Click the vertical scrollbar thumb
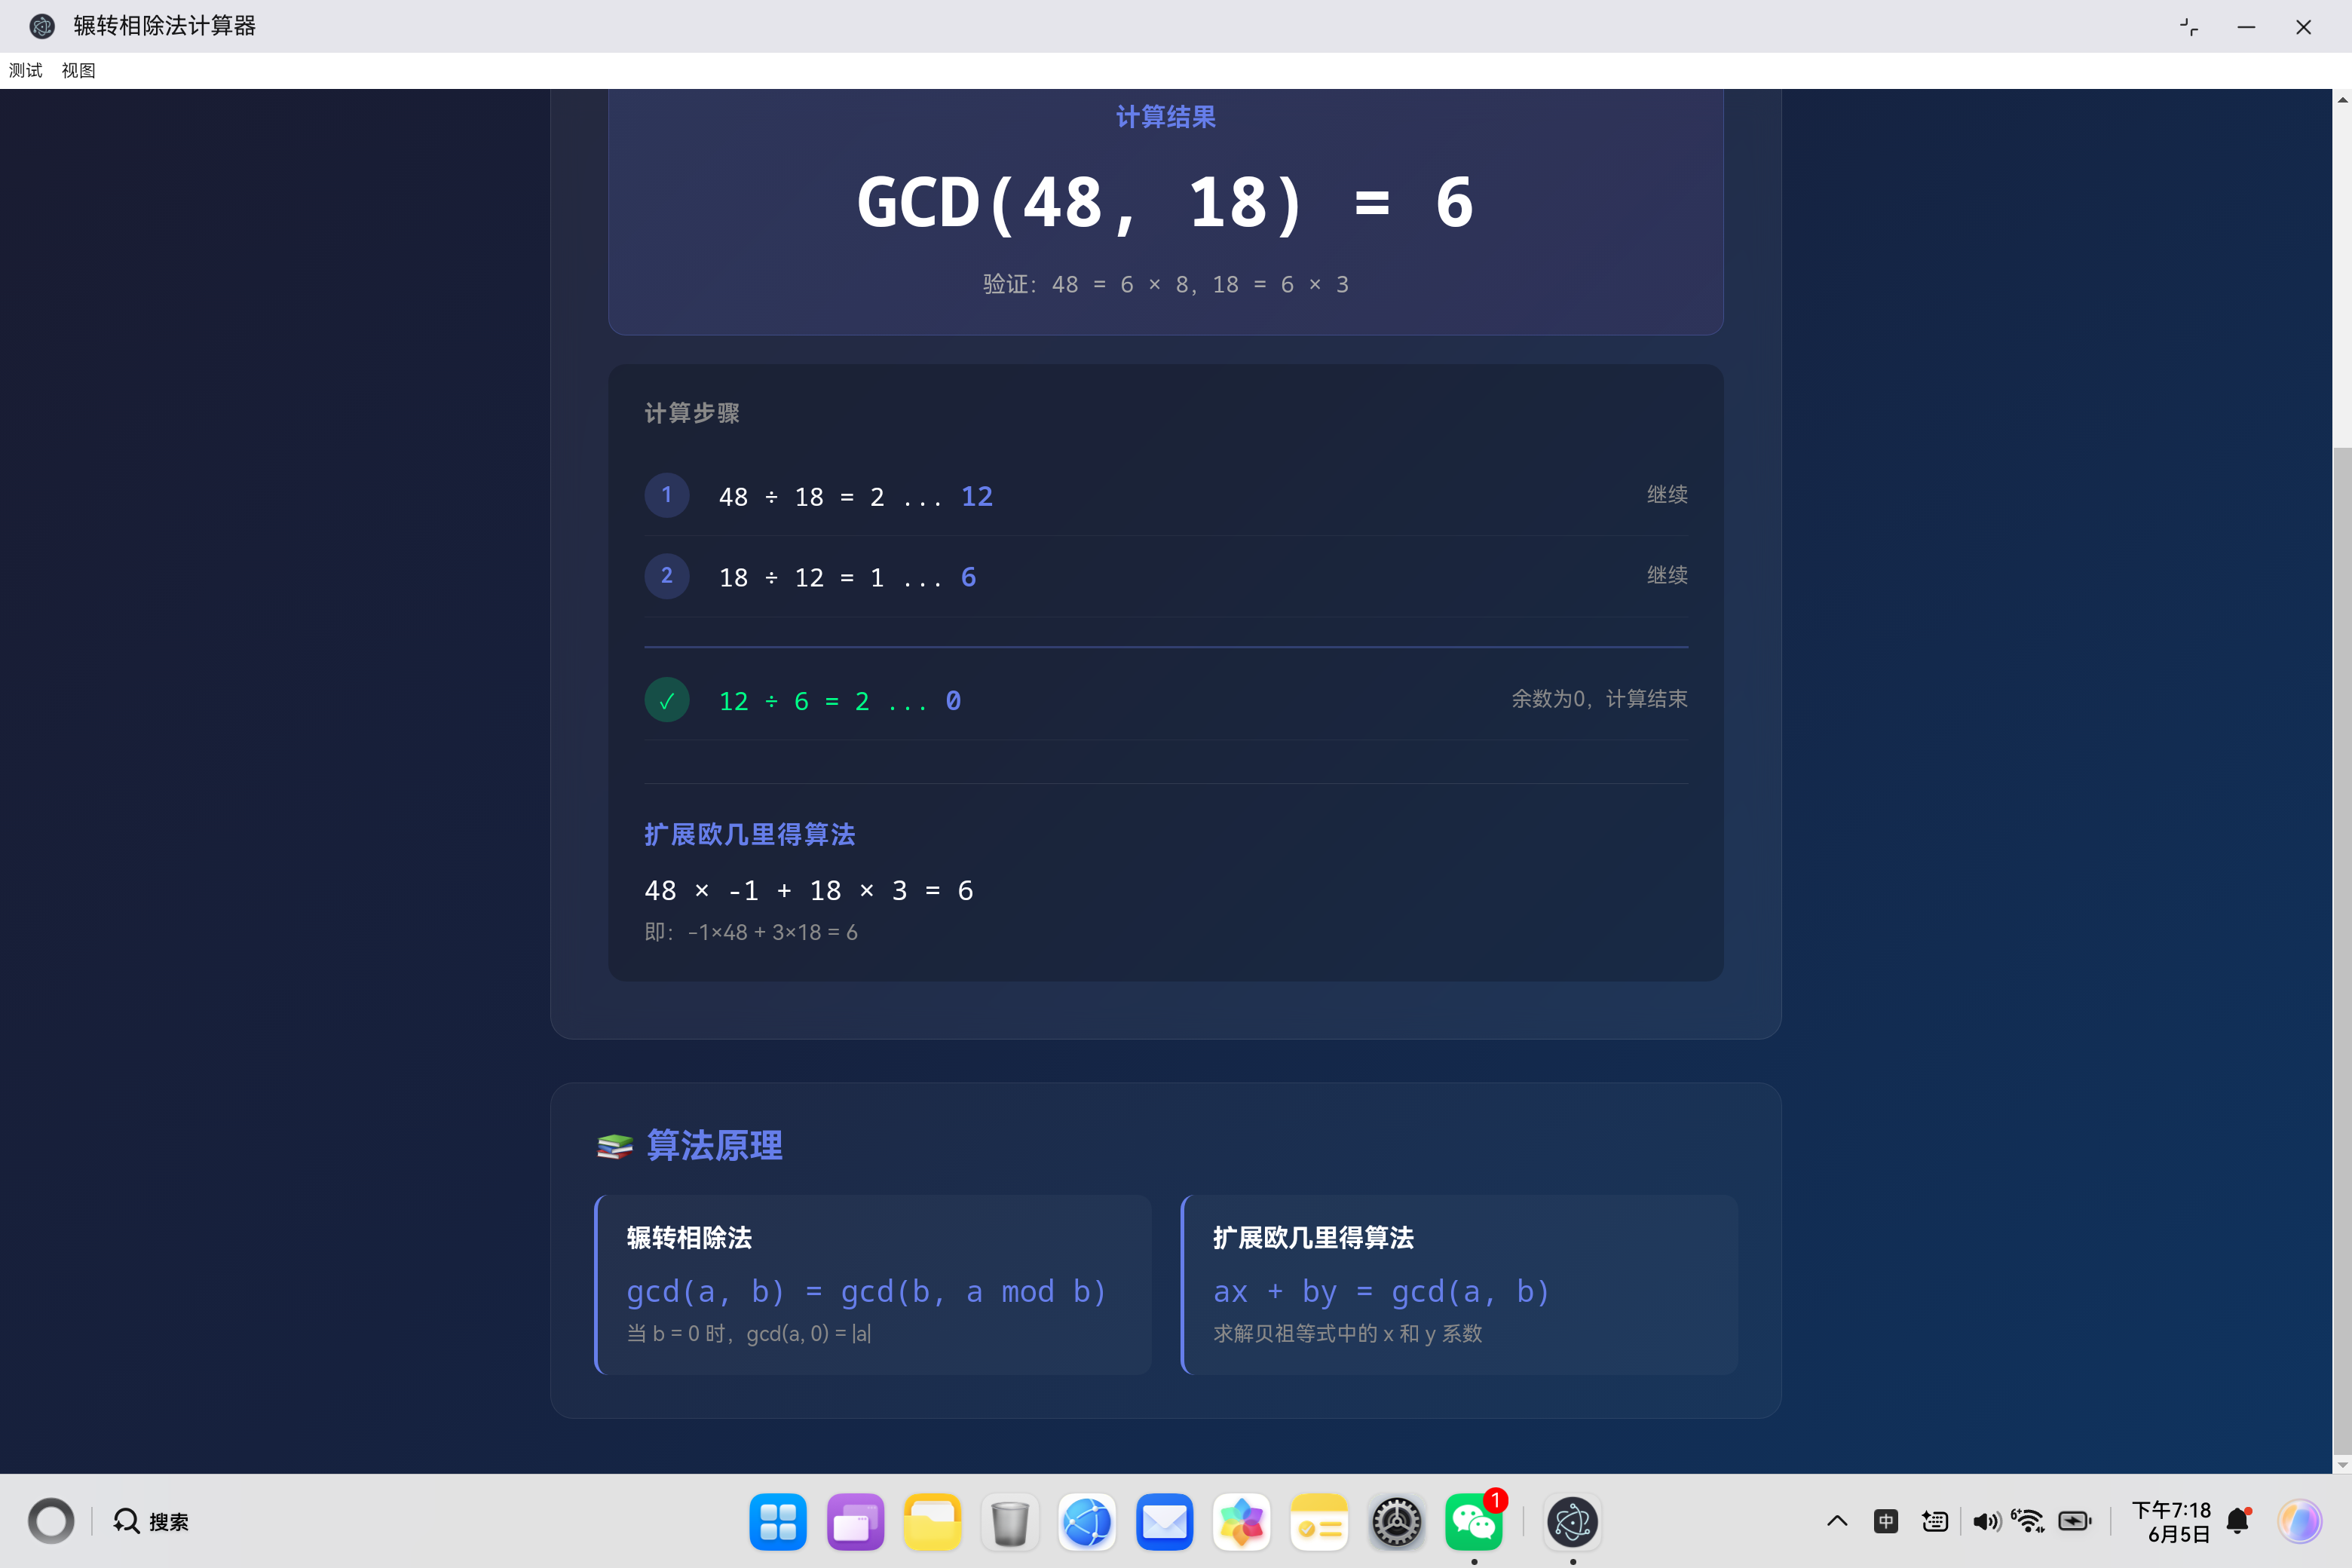 click(x=2342, y=950)
